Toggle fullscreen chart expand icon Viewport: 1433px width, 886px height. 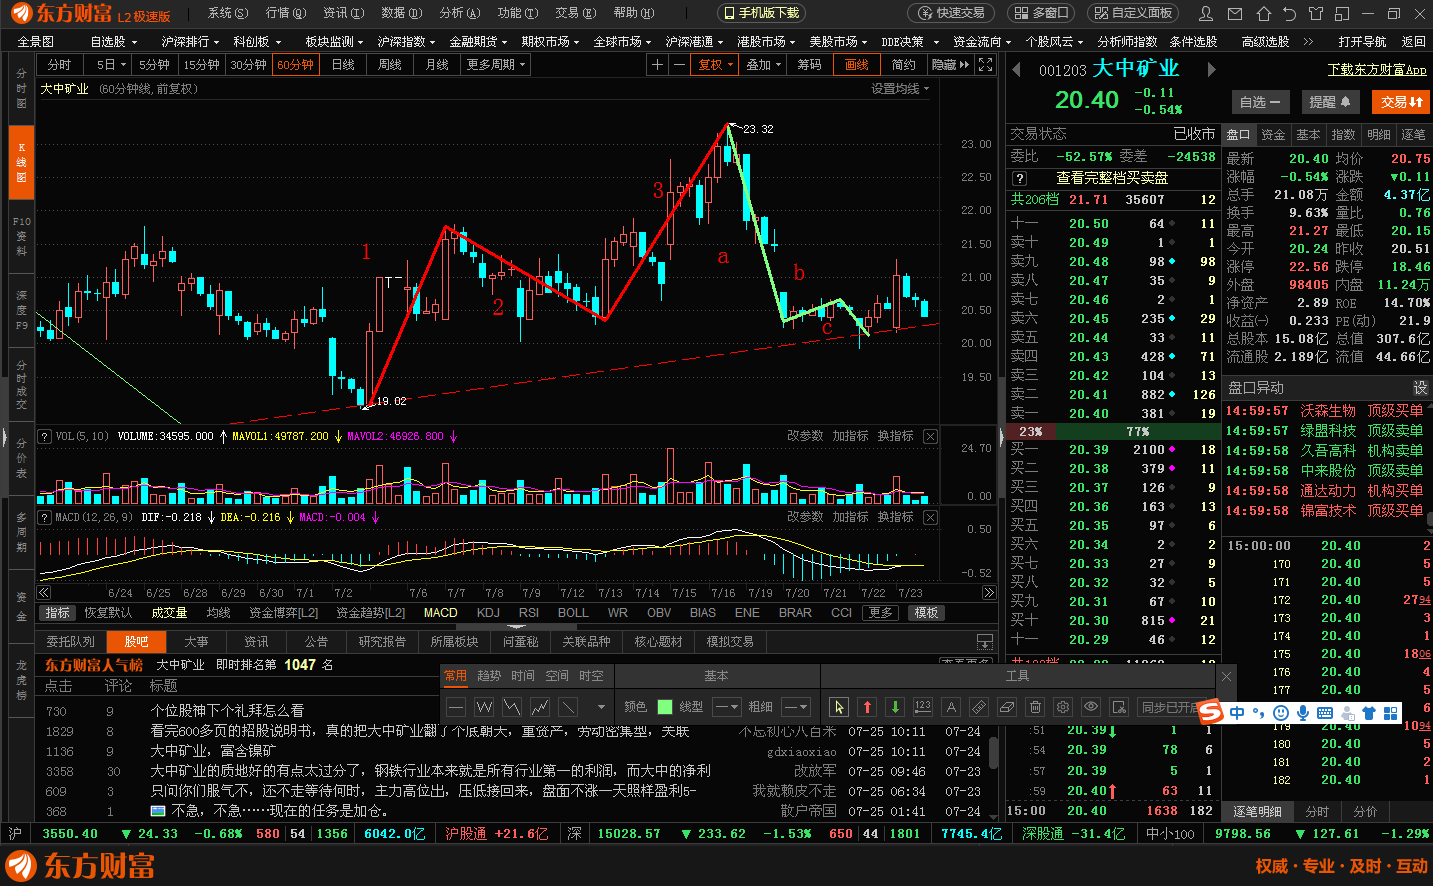click(985, 64)
